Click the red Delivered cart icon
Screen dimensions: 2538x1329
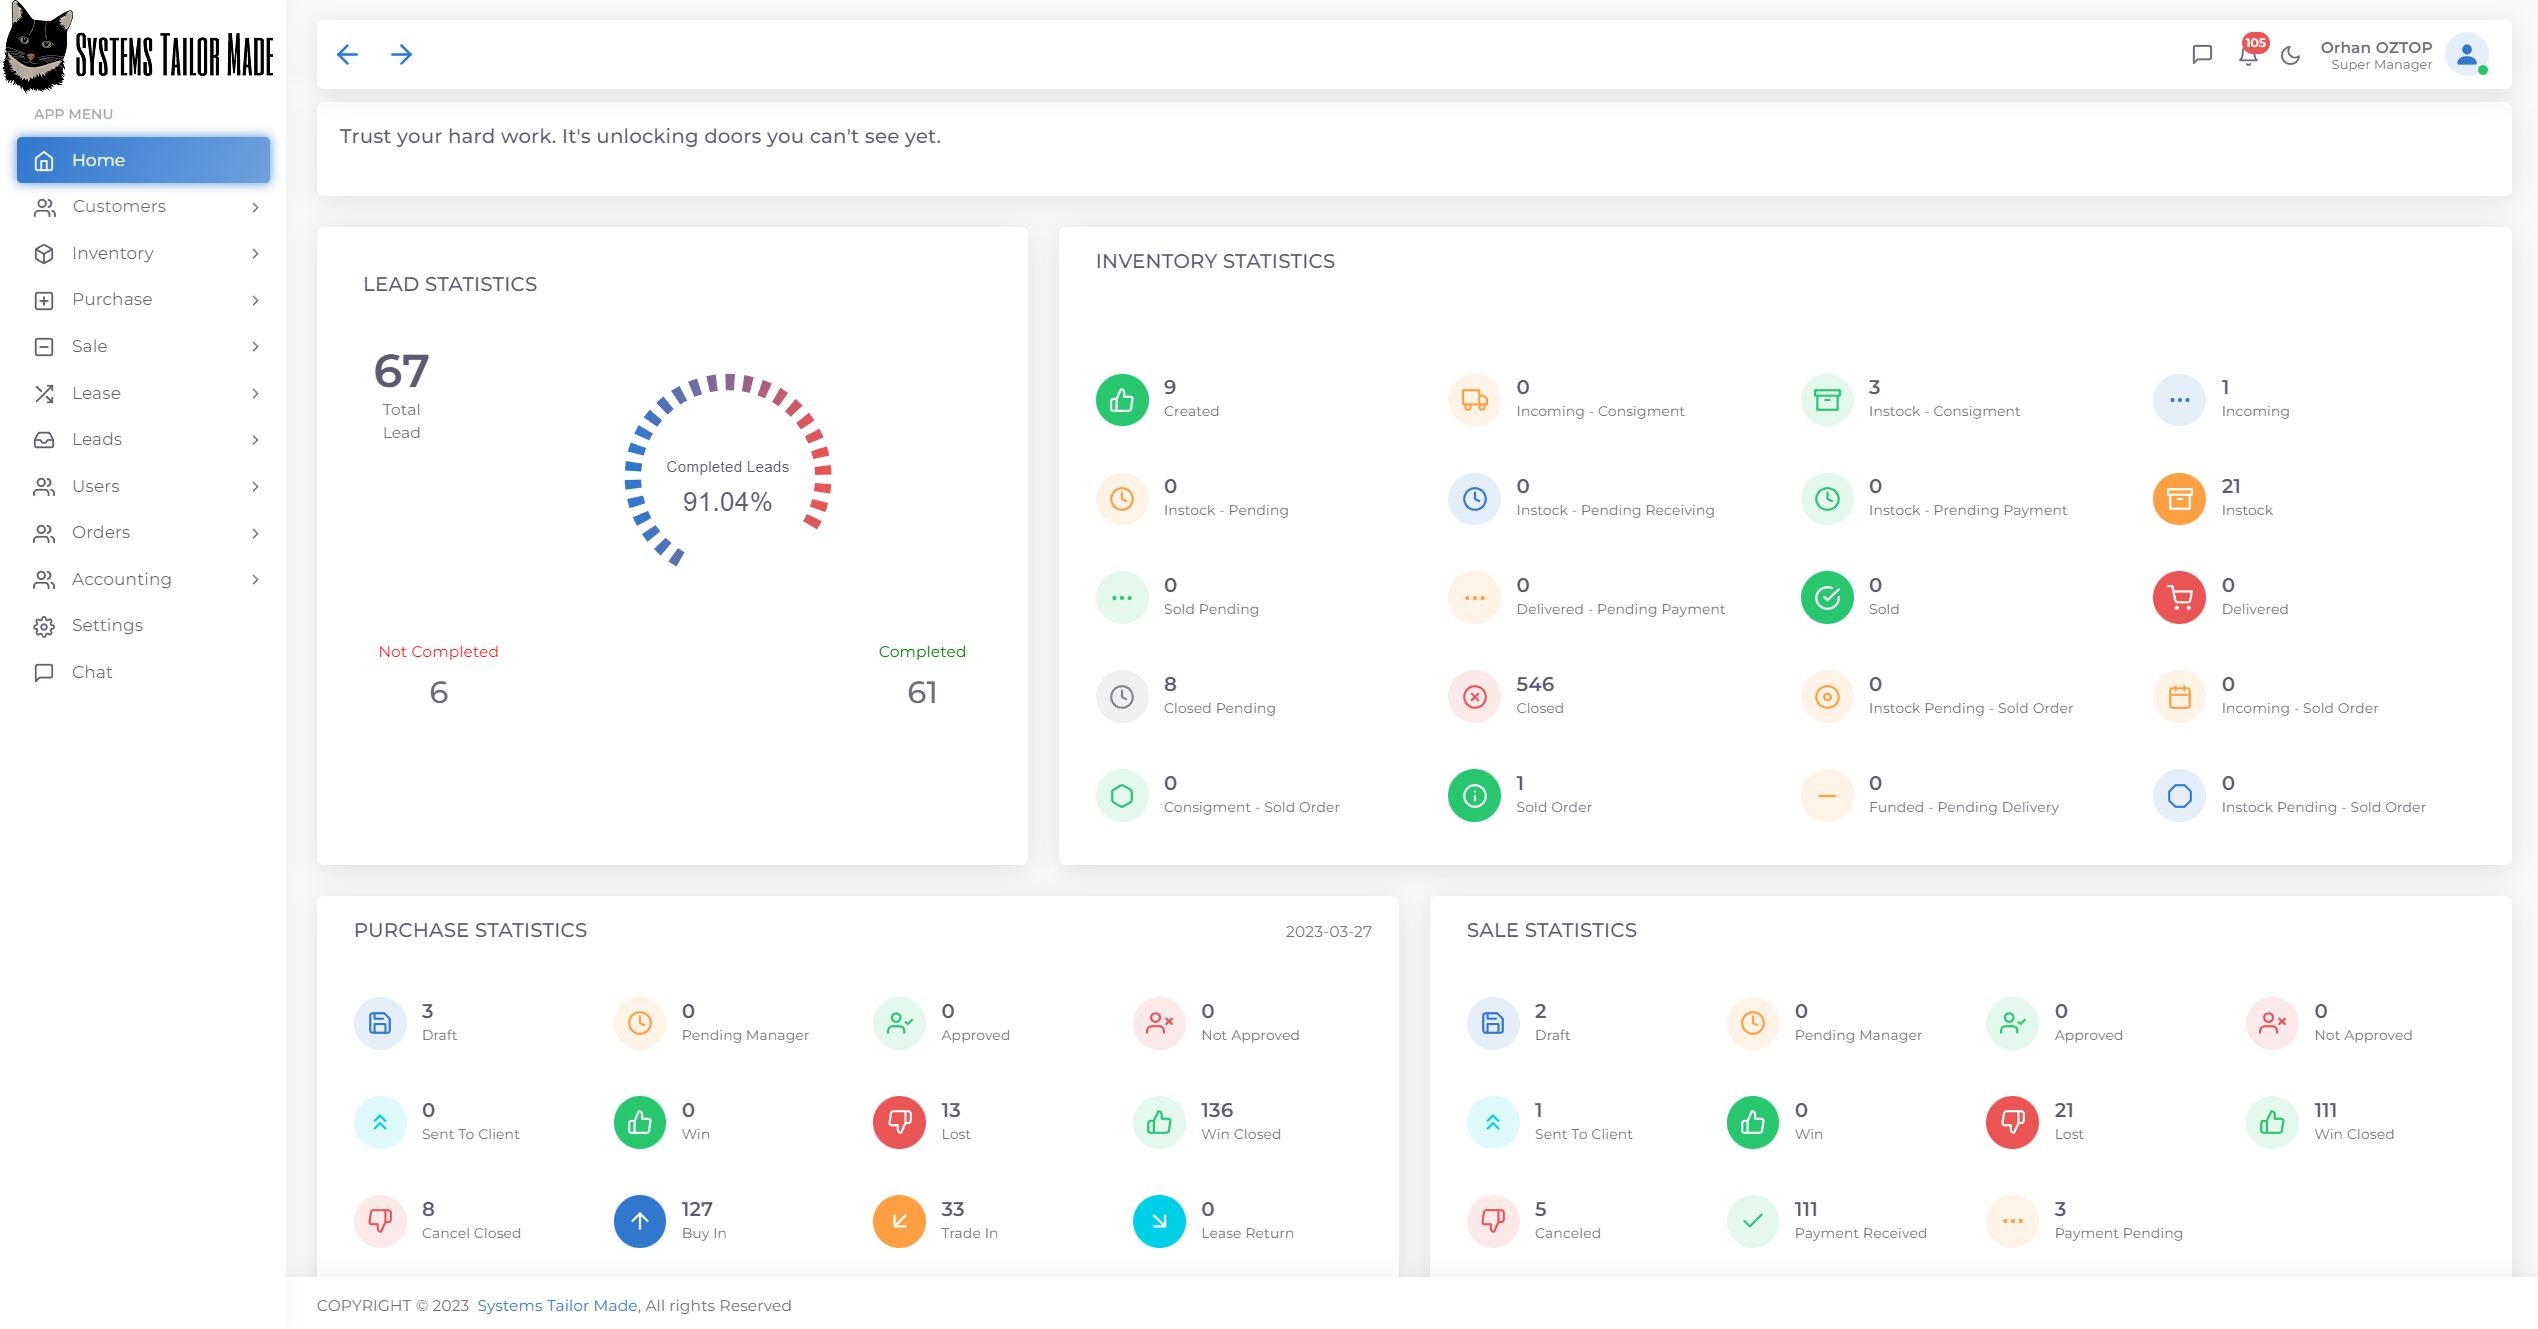2178,598
